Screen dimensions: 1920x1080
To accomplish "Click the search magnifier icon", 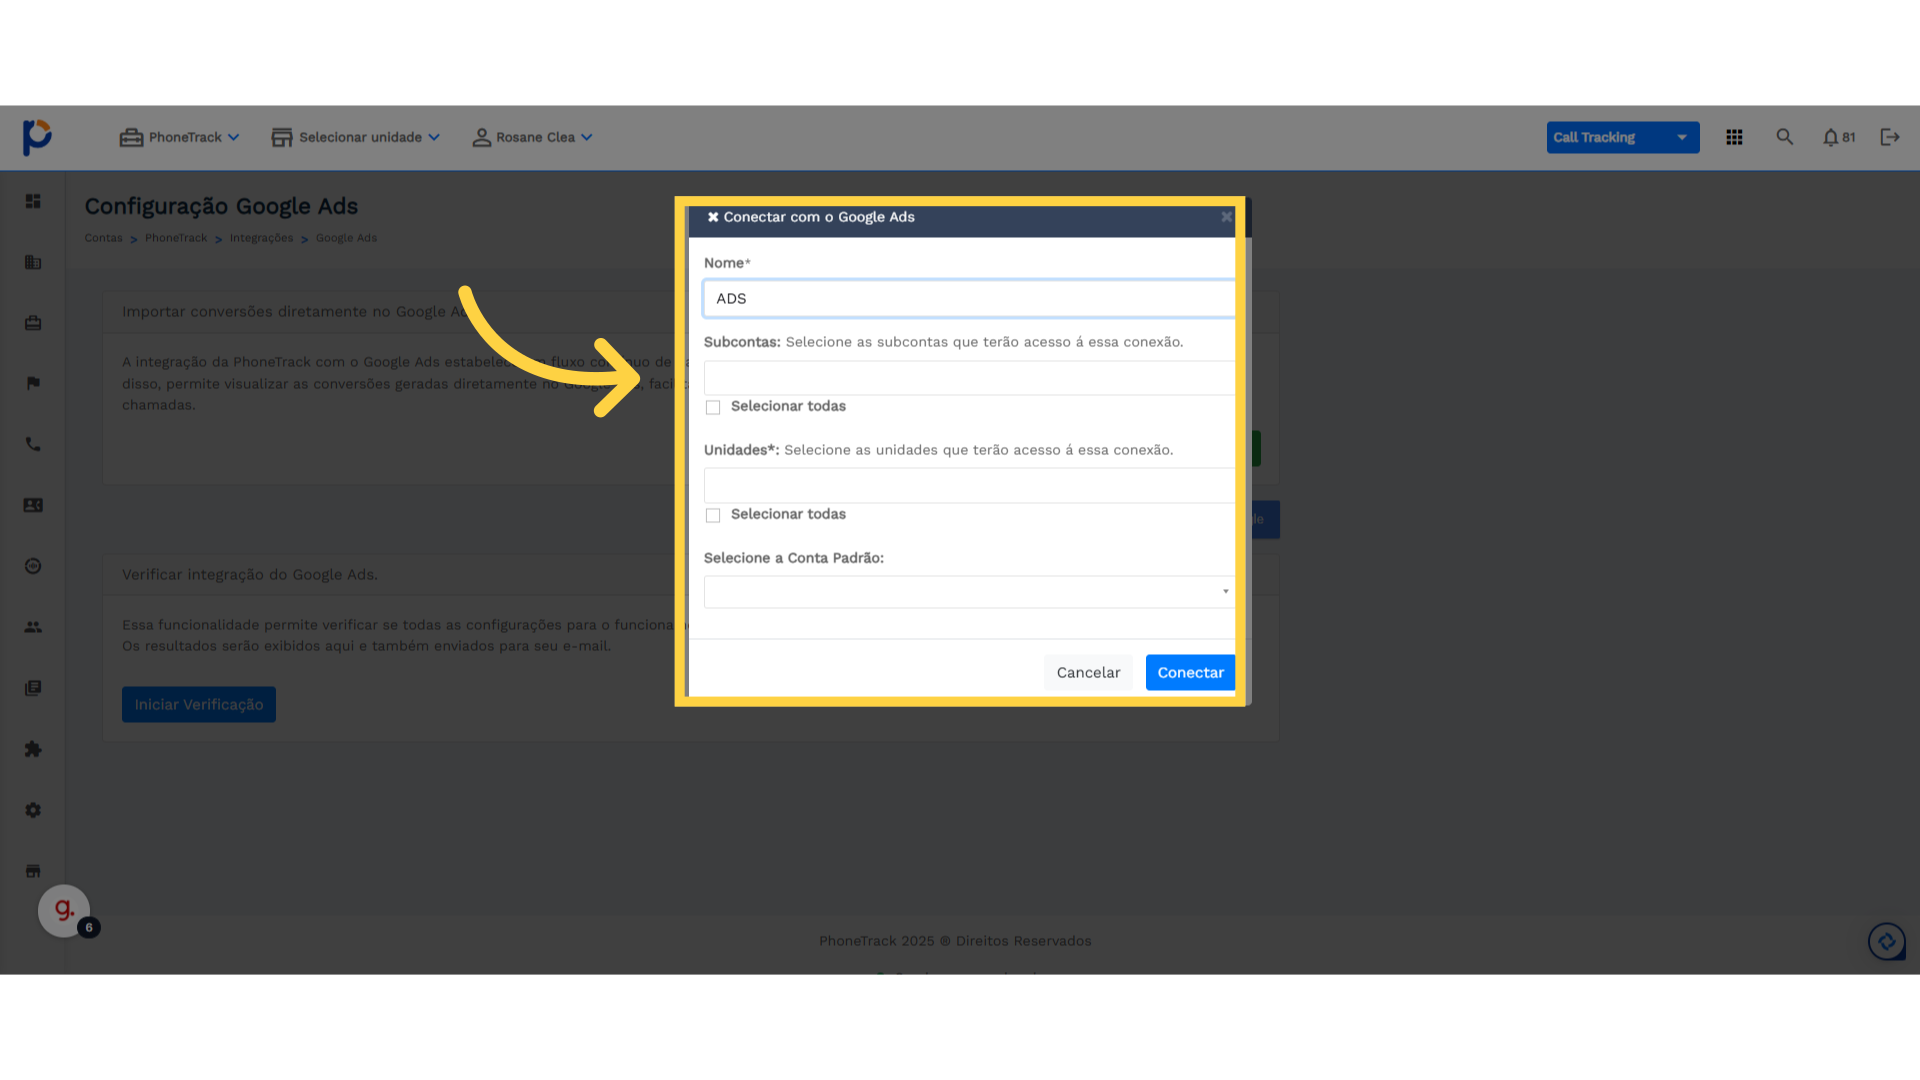I will coord(1784,137).
